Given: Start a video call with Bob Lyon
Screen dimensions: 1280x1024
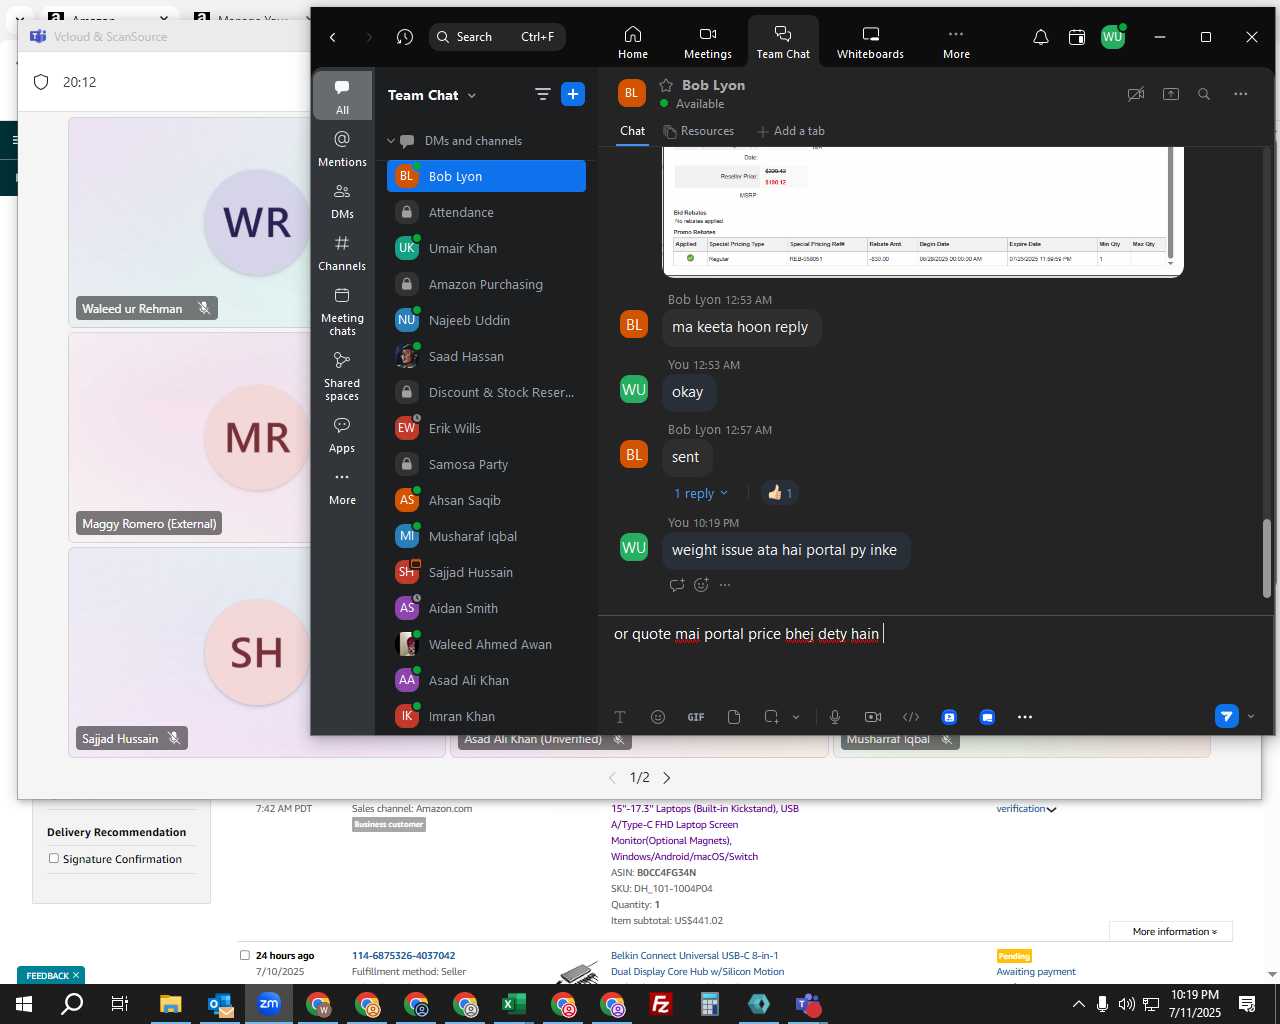Looking at the screenshot, I should [x=1136, y=94].
